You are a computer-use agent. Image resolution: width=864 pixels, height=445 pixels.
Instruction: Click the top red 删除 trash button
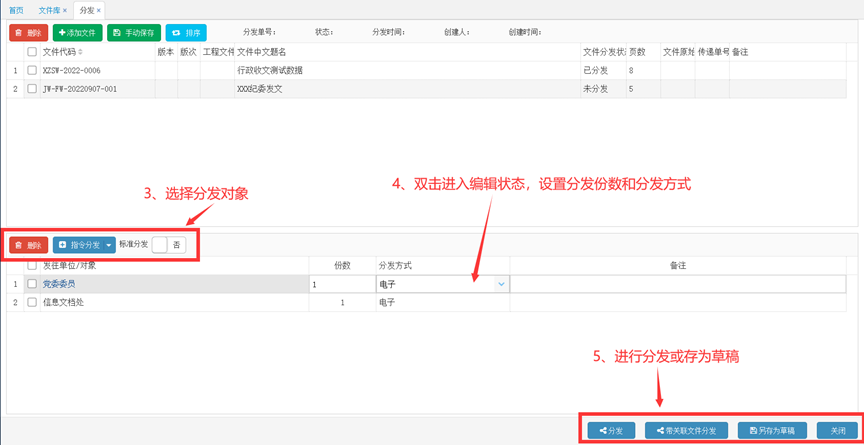pos(29,32)
